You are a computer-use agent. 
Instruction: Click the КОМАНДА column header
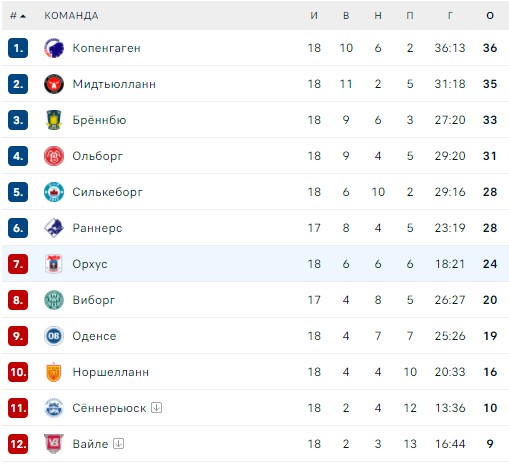pos(71,16)
